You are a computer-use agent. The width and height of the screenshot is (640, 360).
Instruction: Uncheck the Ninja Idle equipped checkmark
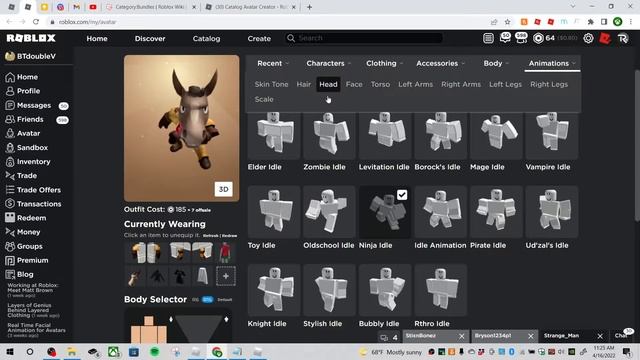(x=402, y=195)
